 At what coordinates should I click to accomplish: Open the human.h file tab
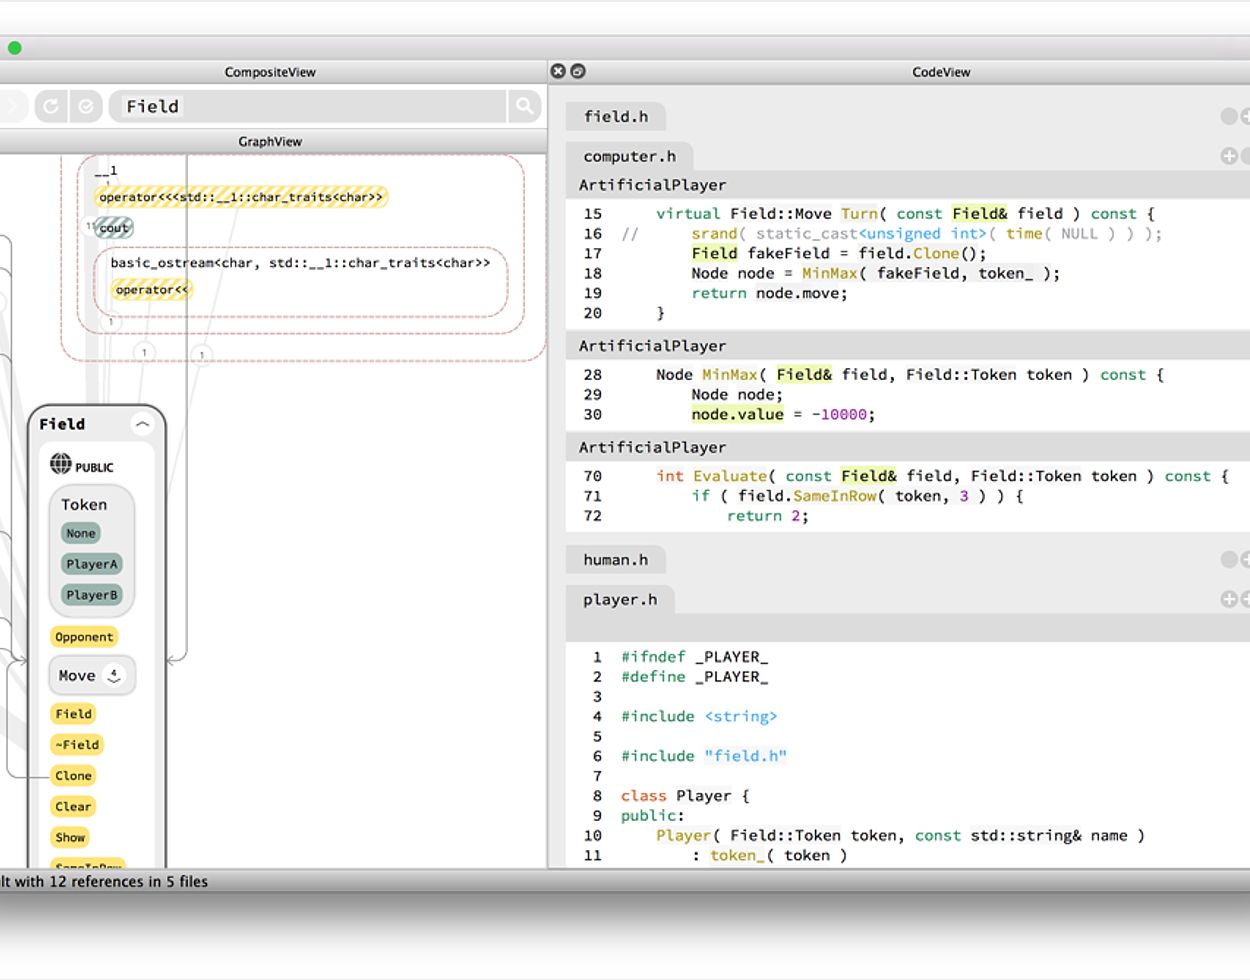pos(615,559)
